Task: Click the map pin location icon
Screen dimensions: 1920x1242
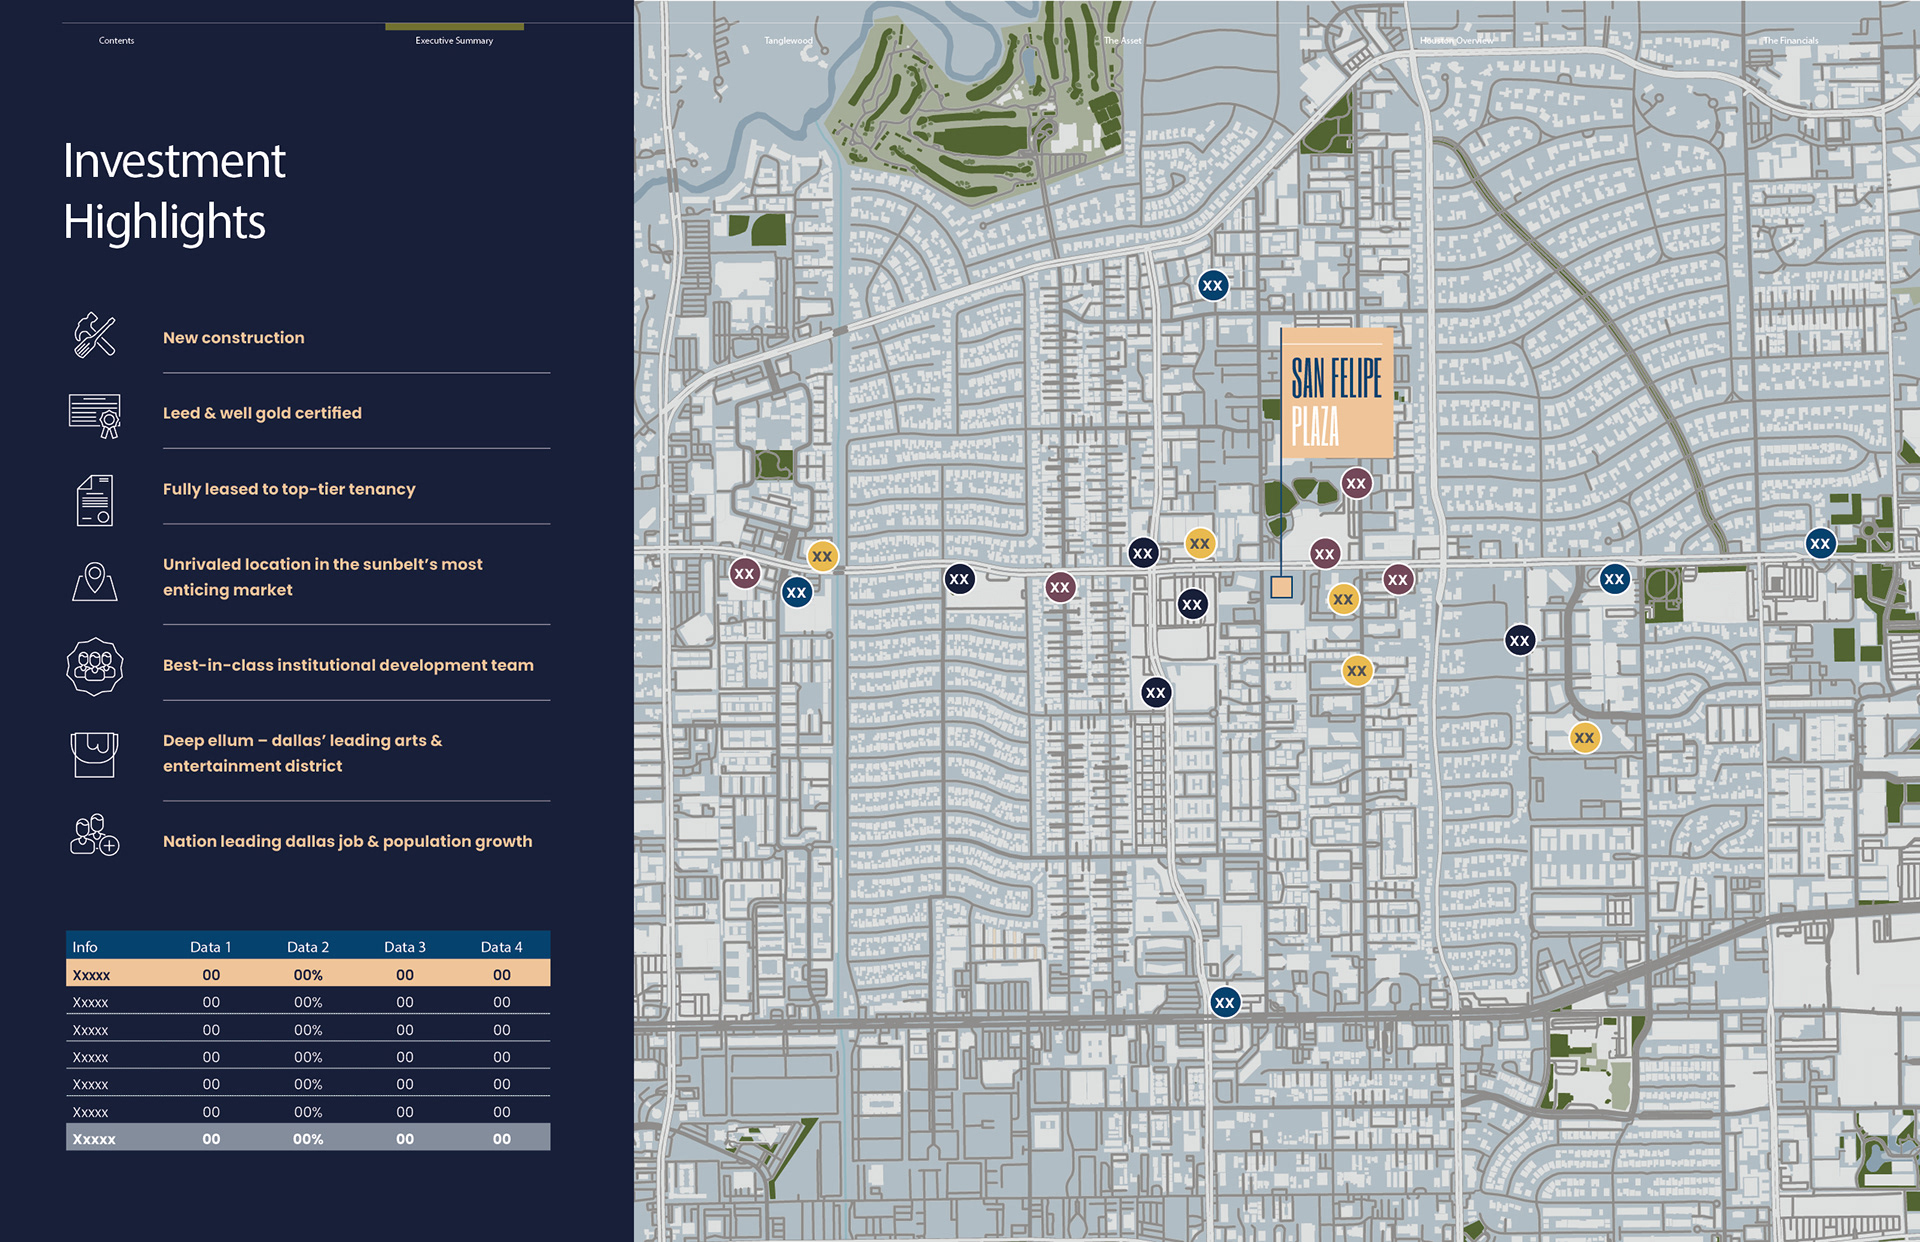Action: [95, 580]
